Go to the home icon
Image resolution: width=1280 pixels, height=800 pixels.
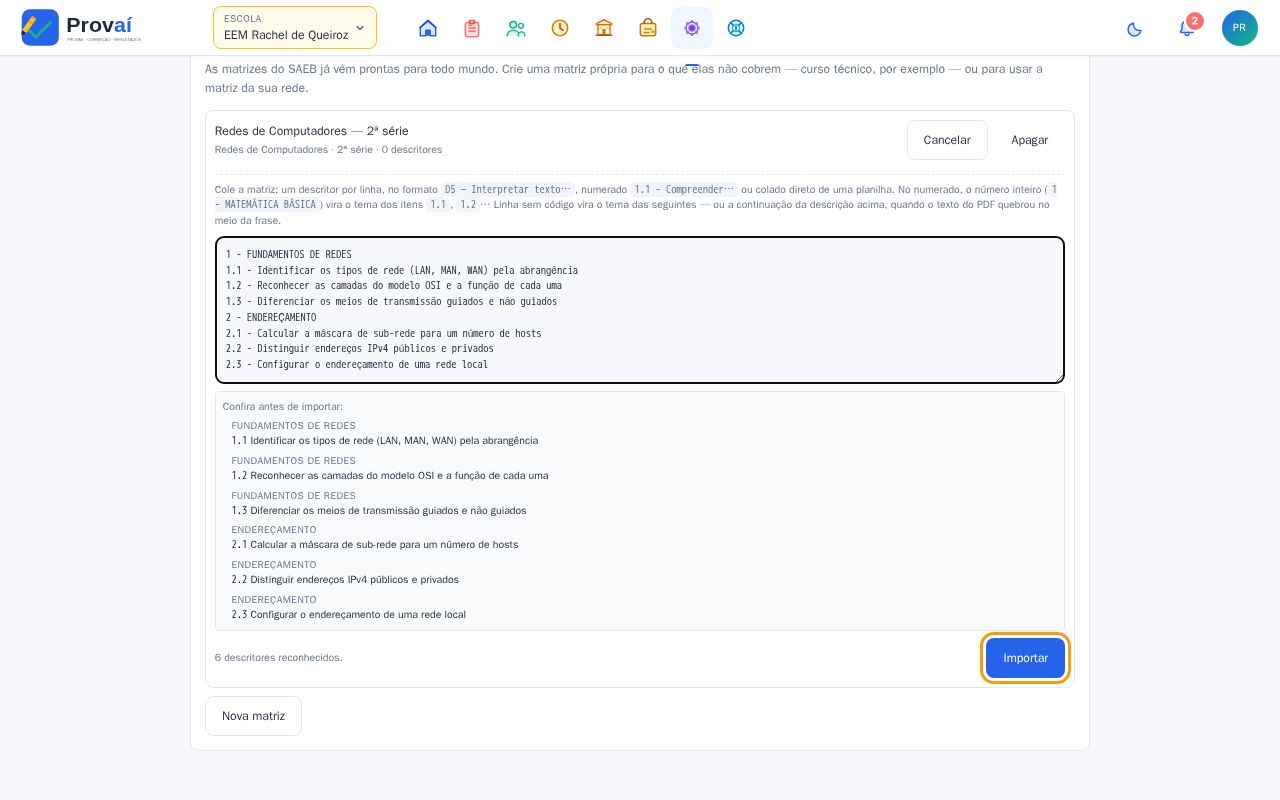click(428, 28)
